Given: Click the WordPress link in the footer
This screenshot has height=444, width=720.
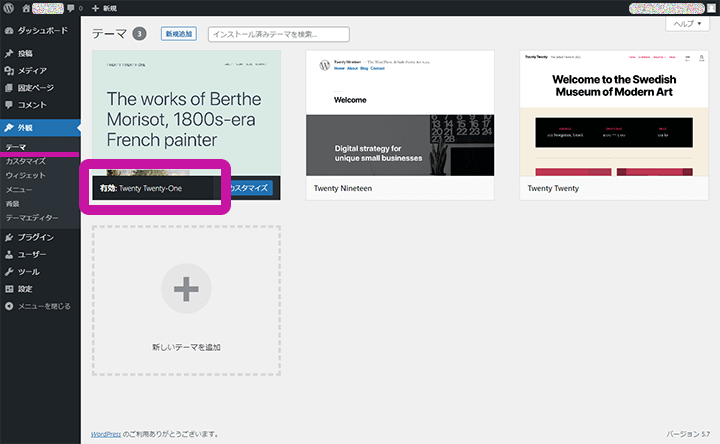Looking at the screenshot, I should click(106, 435).
